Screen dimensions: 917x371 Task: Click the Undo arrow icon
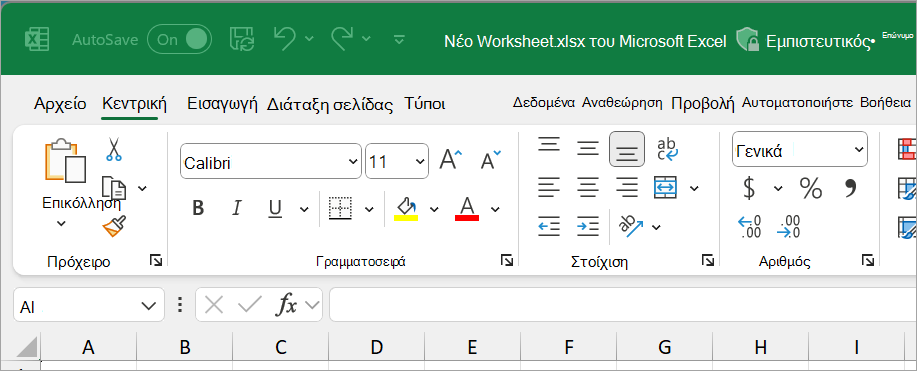pos(285,38)
